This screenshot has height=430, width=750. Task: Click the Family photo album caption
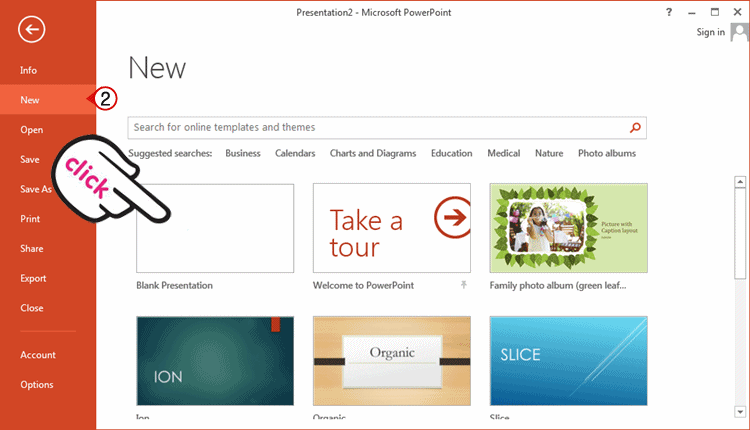(x=558, y=286)
